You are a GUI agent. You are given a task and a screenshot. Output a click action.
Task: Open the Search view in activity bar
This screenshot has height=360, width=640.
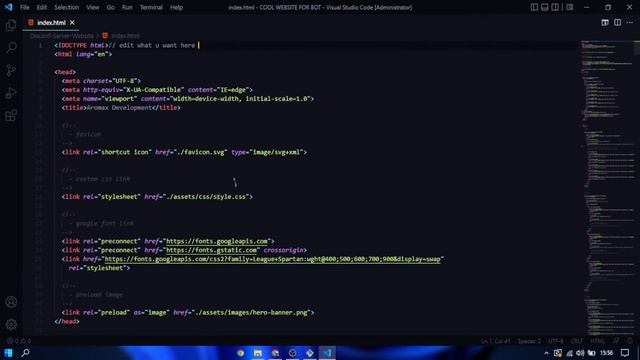(11, 47)
